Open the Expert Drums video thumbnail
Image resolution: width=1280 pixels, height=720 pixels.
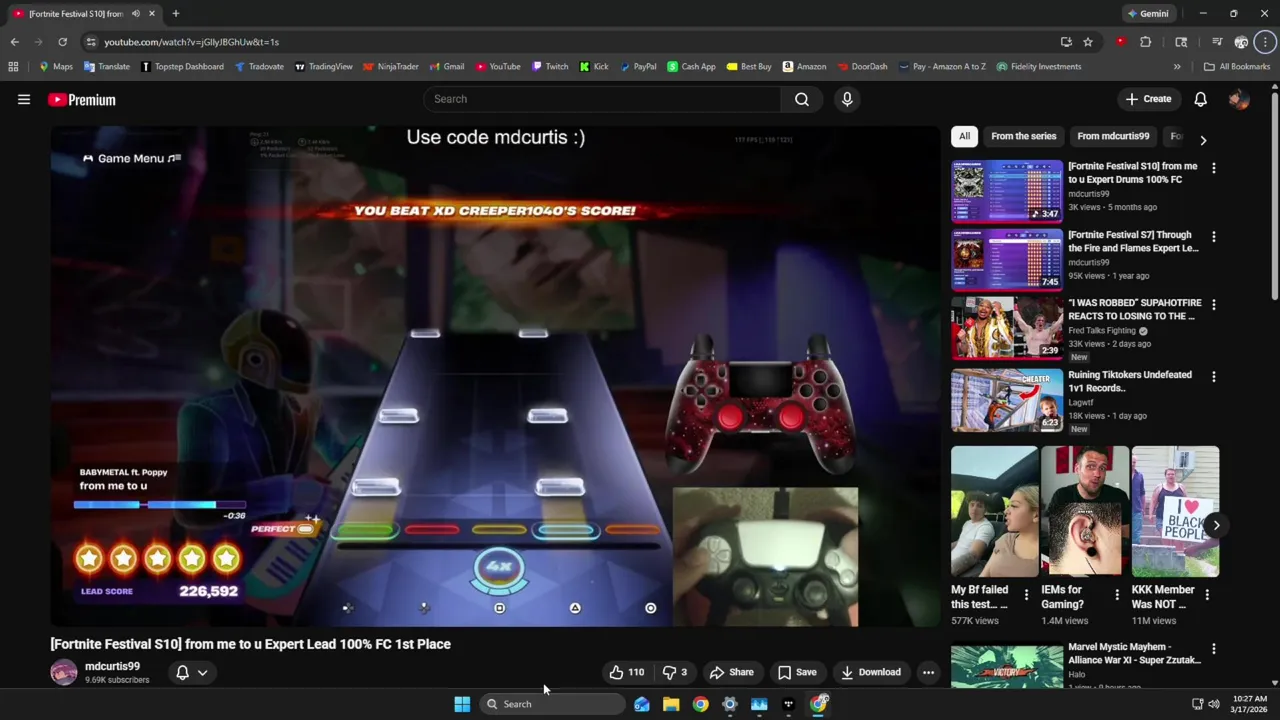click(x=1006, y=190)
